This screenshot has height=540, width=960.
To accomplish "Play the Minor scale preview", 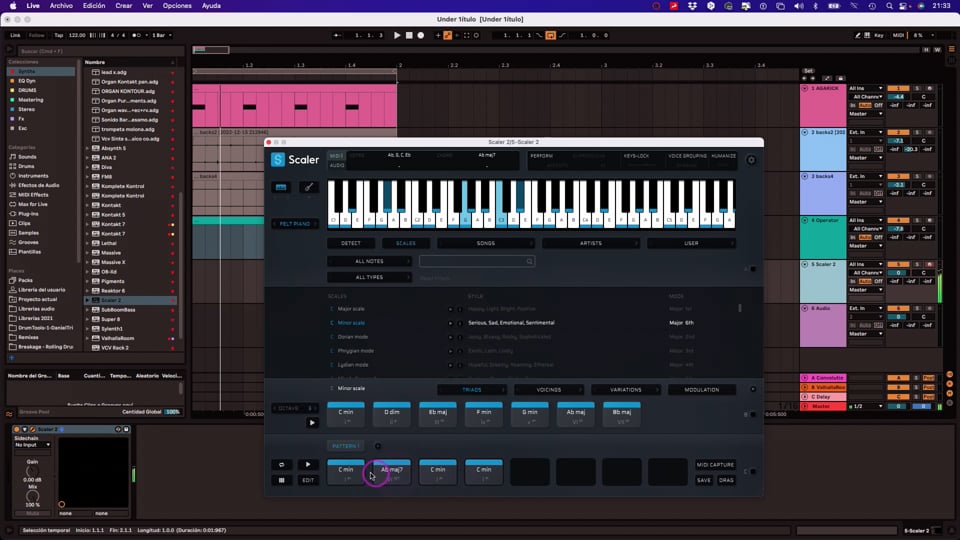I will [x=451, y=323].
